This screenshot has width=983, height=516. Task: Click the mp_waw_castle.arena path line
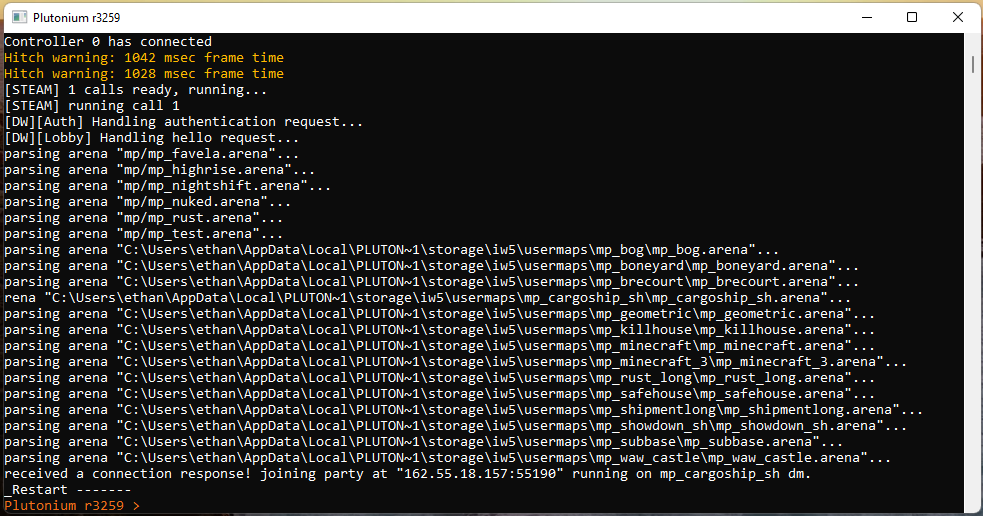[448, 457]
